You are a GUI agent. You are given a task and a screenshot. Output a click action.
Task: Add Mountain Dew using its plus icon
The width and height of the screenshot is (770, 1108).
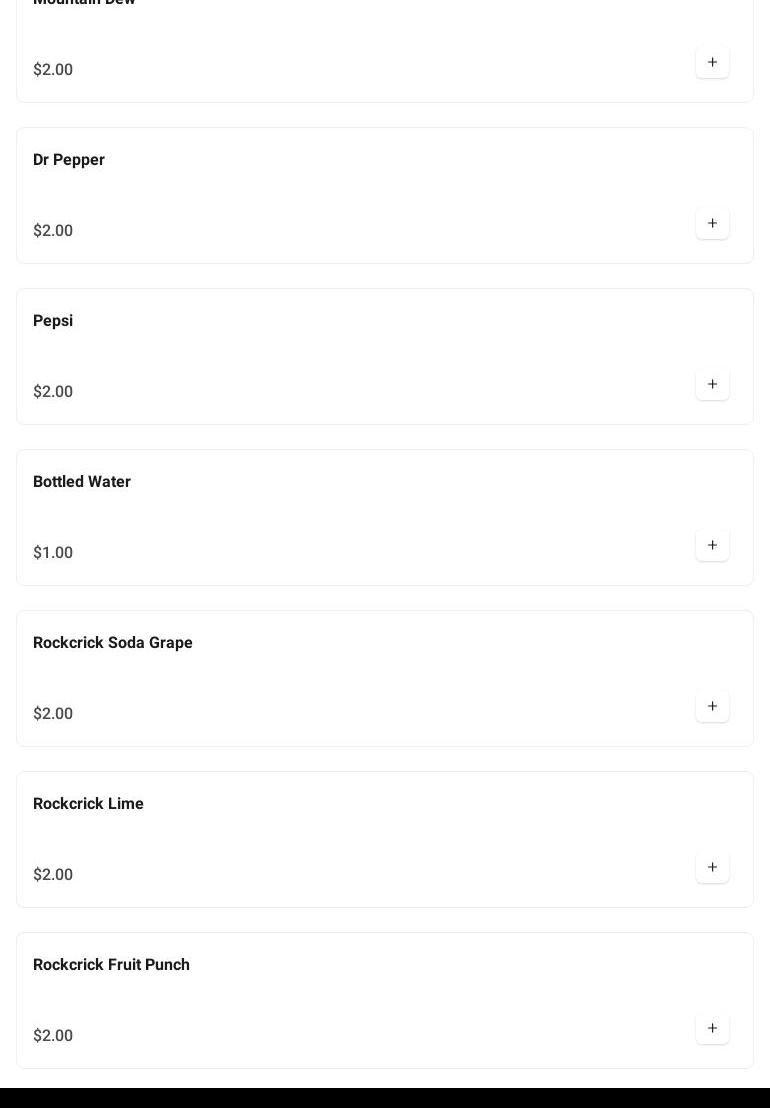712,63
